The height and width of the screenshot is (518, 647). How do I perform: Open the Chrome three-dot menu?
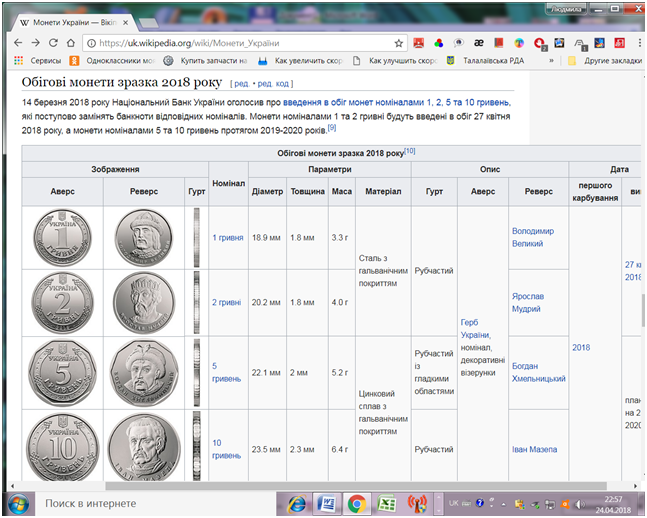click(x=640, y=43)
